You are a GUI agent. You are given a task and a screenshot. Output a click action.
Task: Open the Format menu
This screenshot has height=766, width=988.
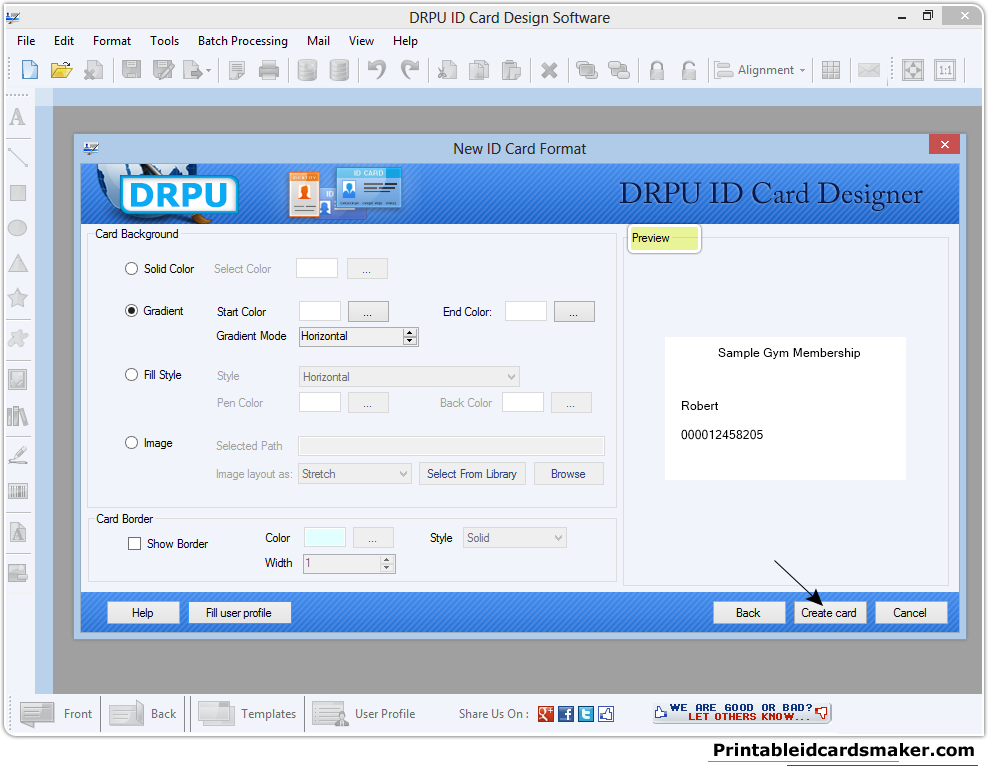coord(112,41)
